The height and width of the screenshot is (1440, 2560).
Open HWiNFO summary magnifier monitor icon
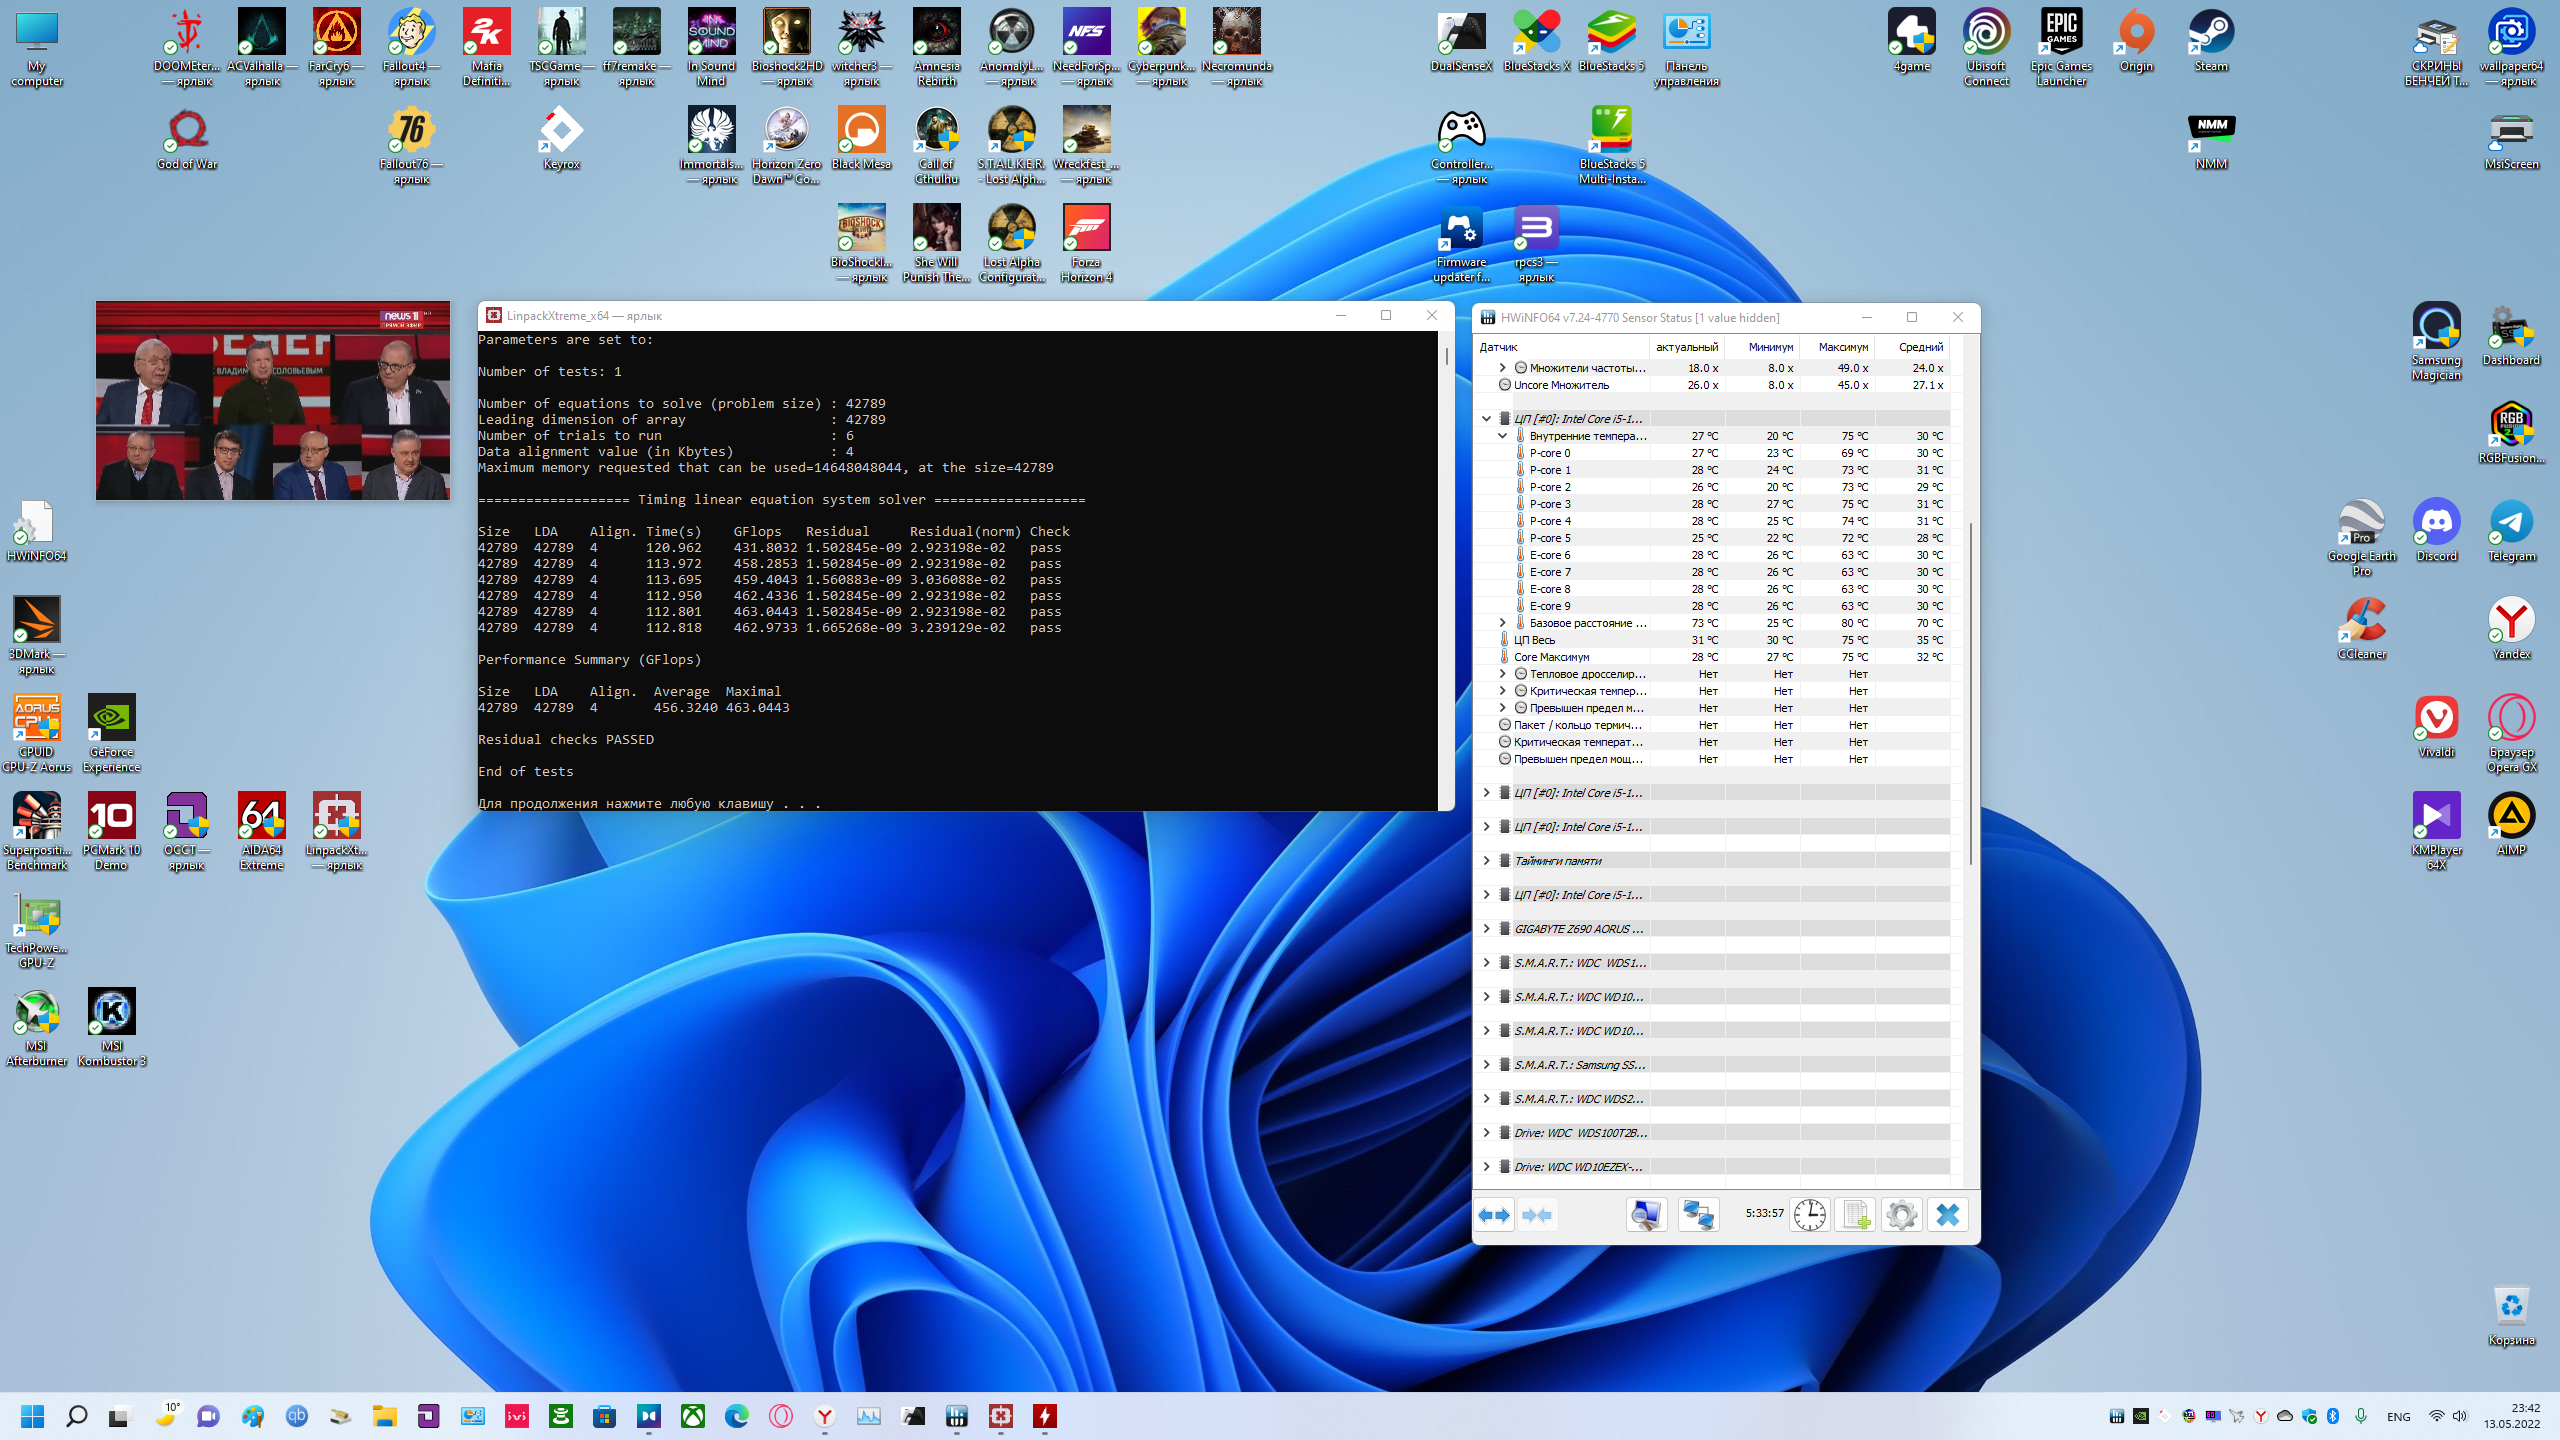[1646, 1215]
